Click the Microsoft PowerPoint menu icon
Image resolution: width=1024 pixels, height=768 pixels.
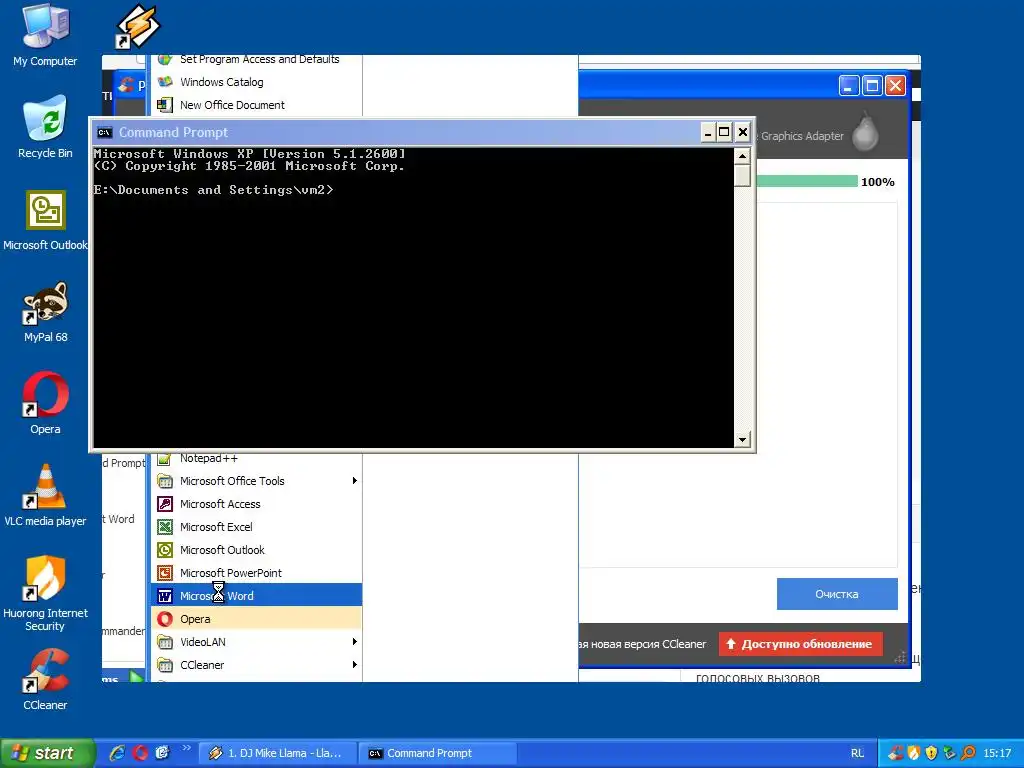coord(165,573)
